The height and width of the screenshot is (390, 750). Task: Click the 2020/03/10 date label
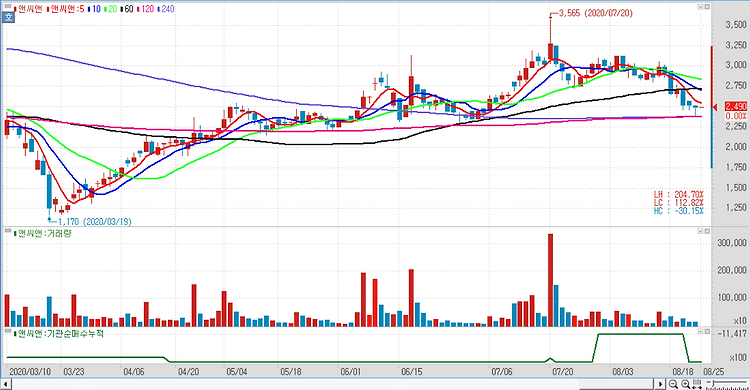[x=31, y=372]
